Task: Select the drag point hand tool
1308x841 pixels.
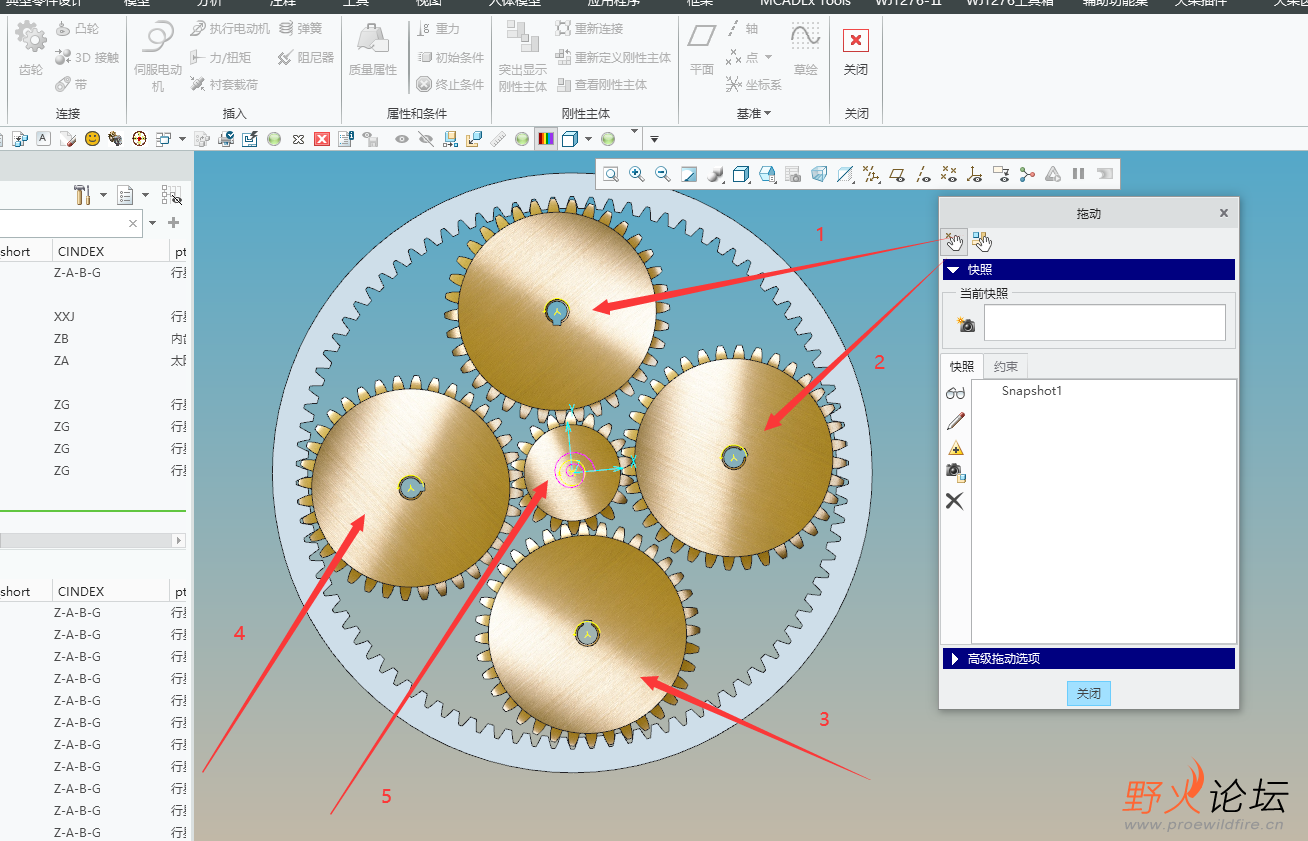Action: tap(954, 241)
